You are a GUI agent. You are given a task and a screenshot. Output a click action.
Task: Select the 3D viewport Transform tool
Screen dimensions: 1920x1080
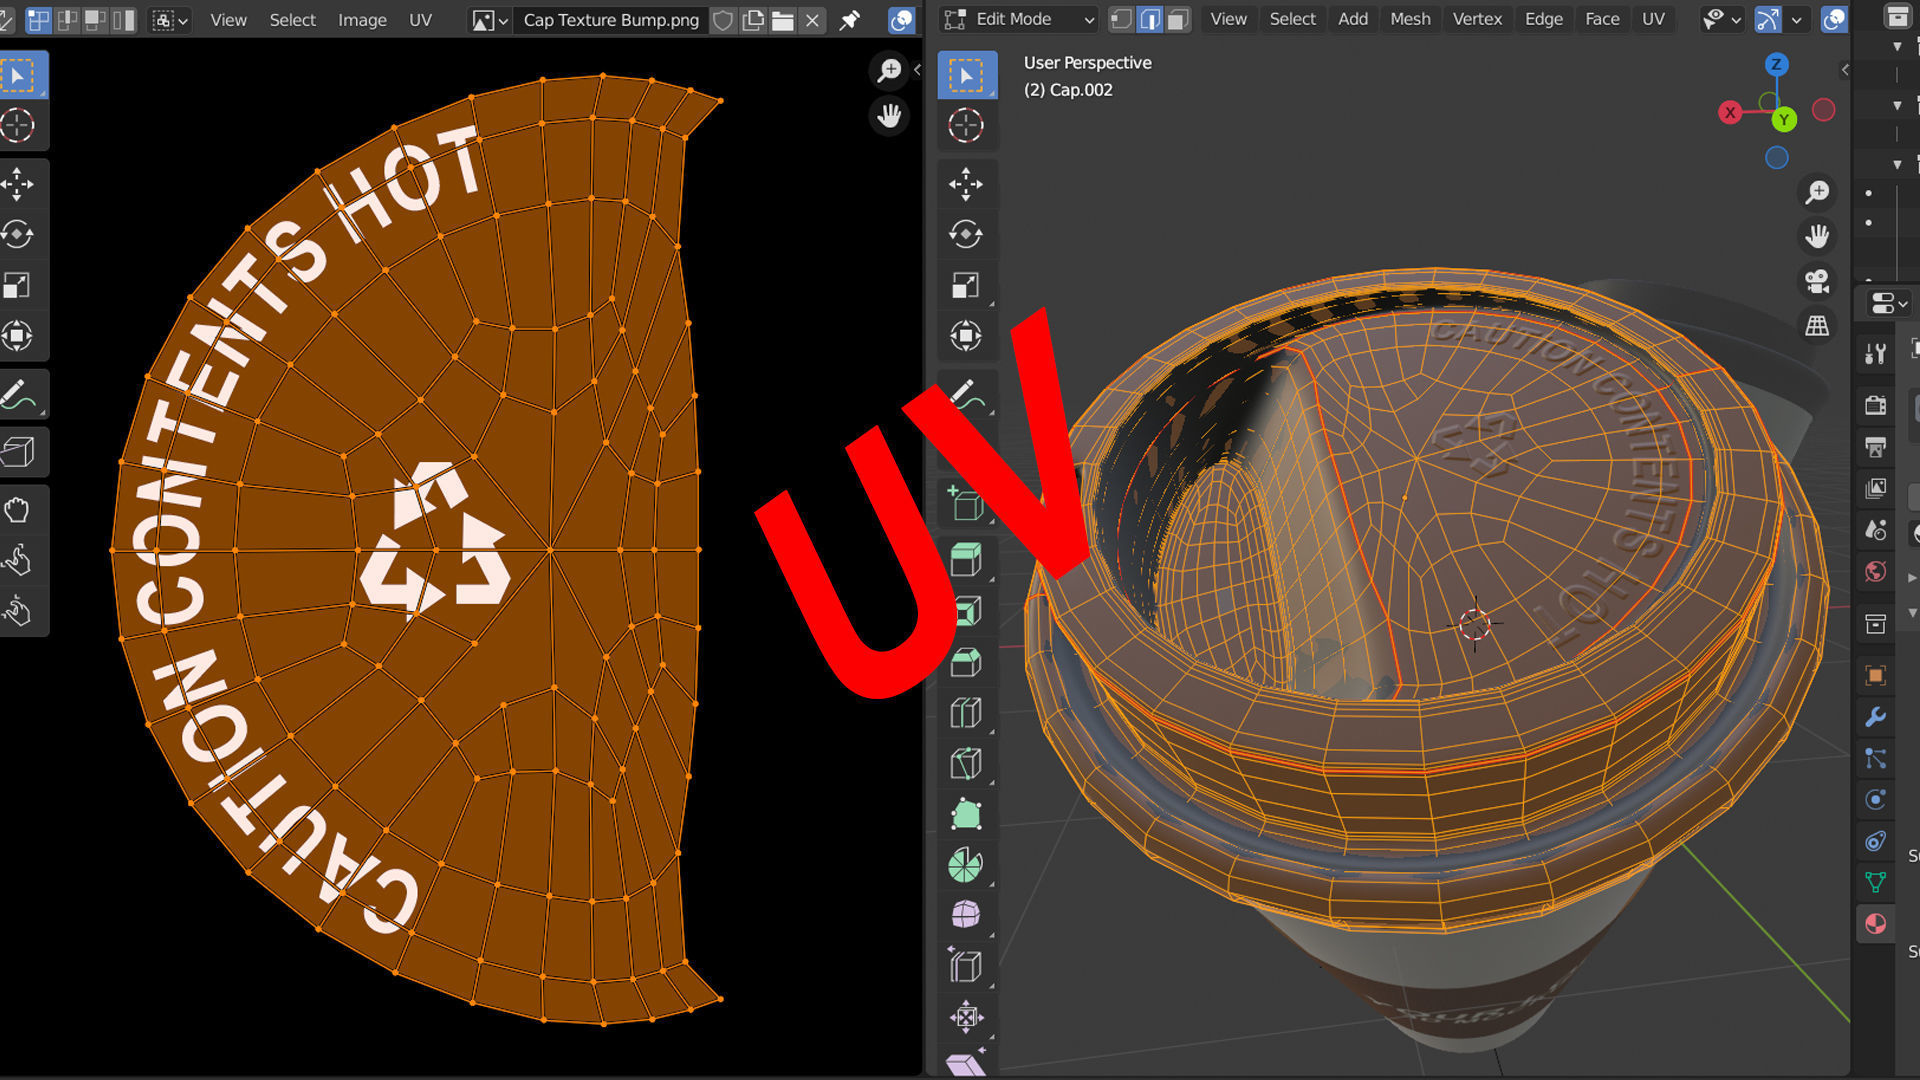click(x=966, y=336)
